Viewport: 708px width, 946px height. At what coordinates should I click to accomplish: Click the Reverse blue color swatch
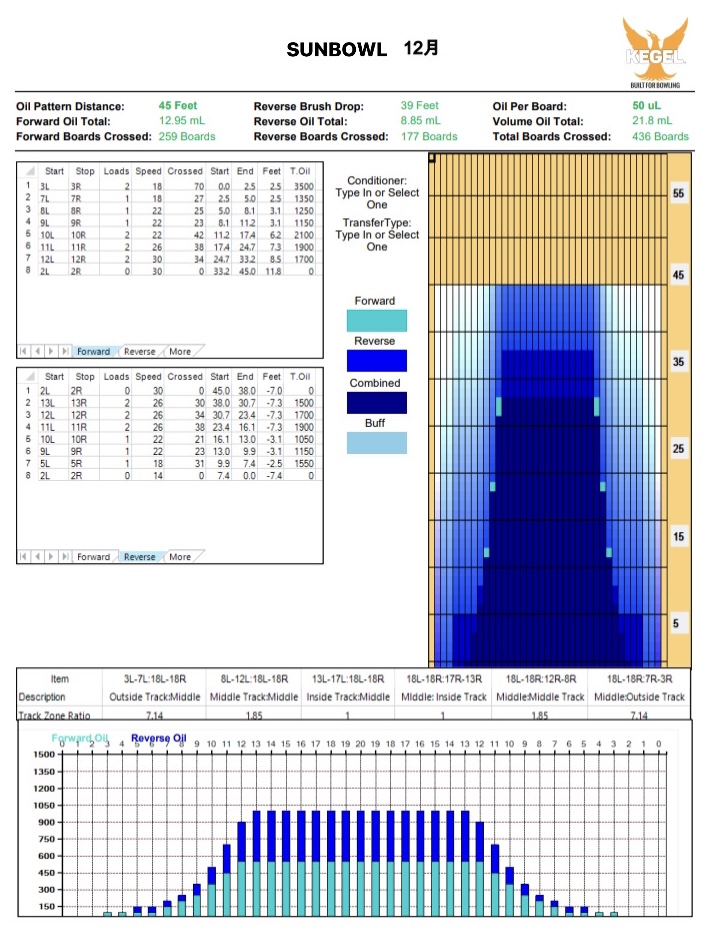tap(377, 360)
